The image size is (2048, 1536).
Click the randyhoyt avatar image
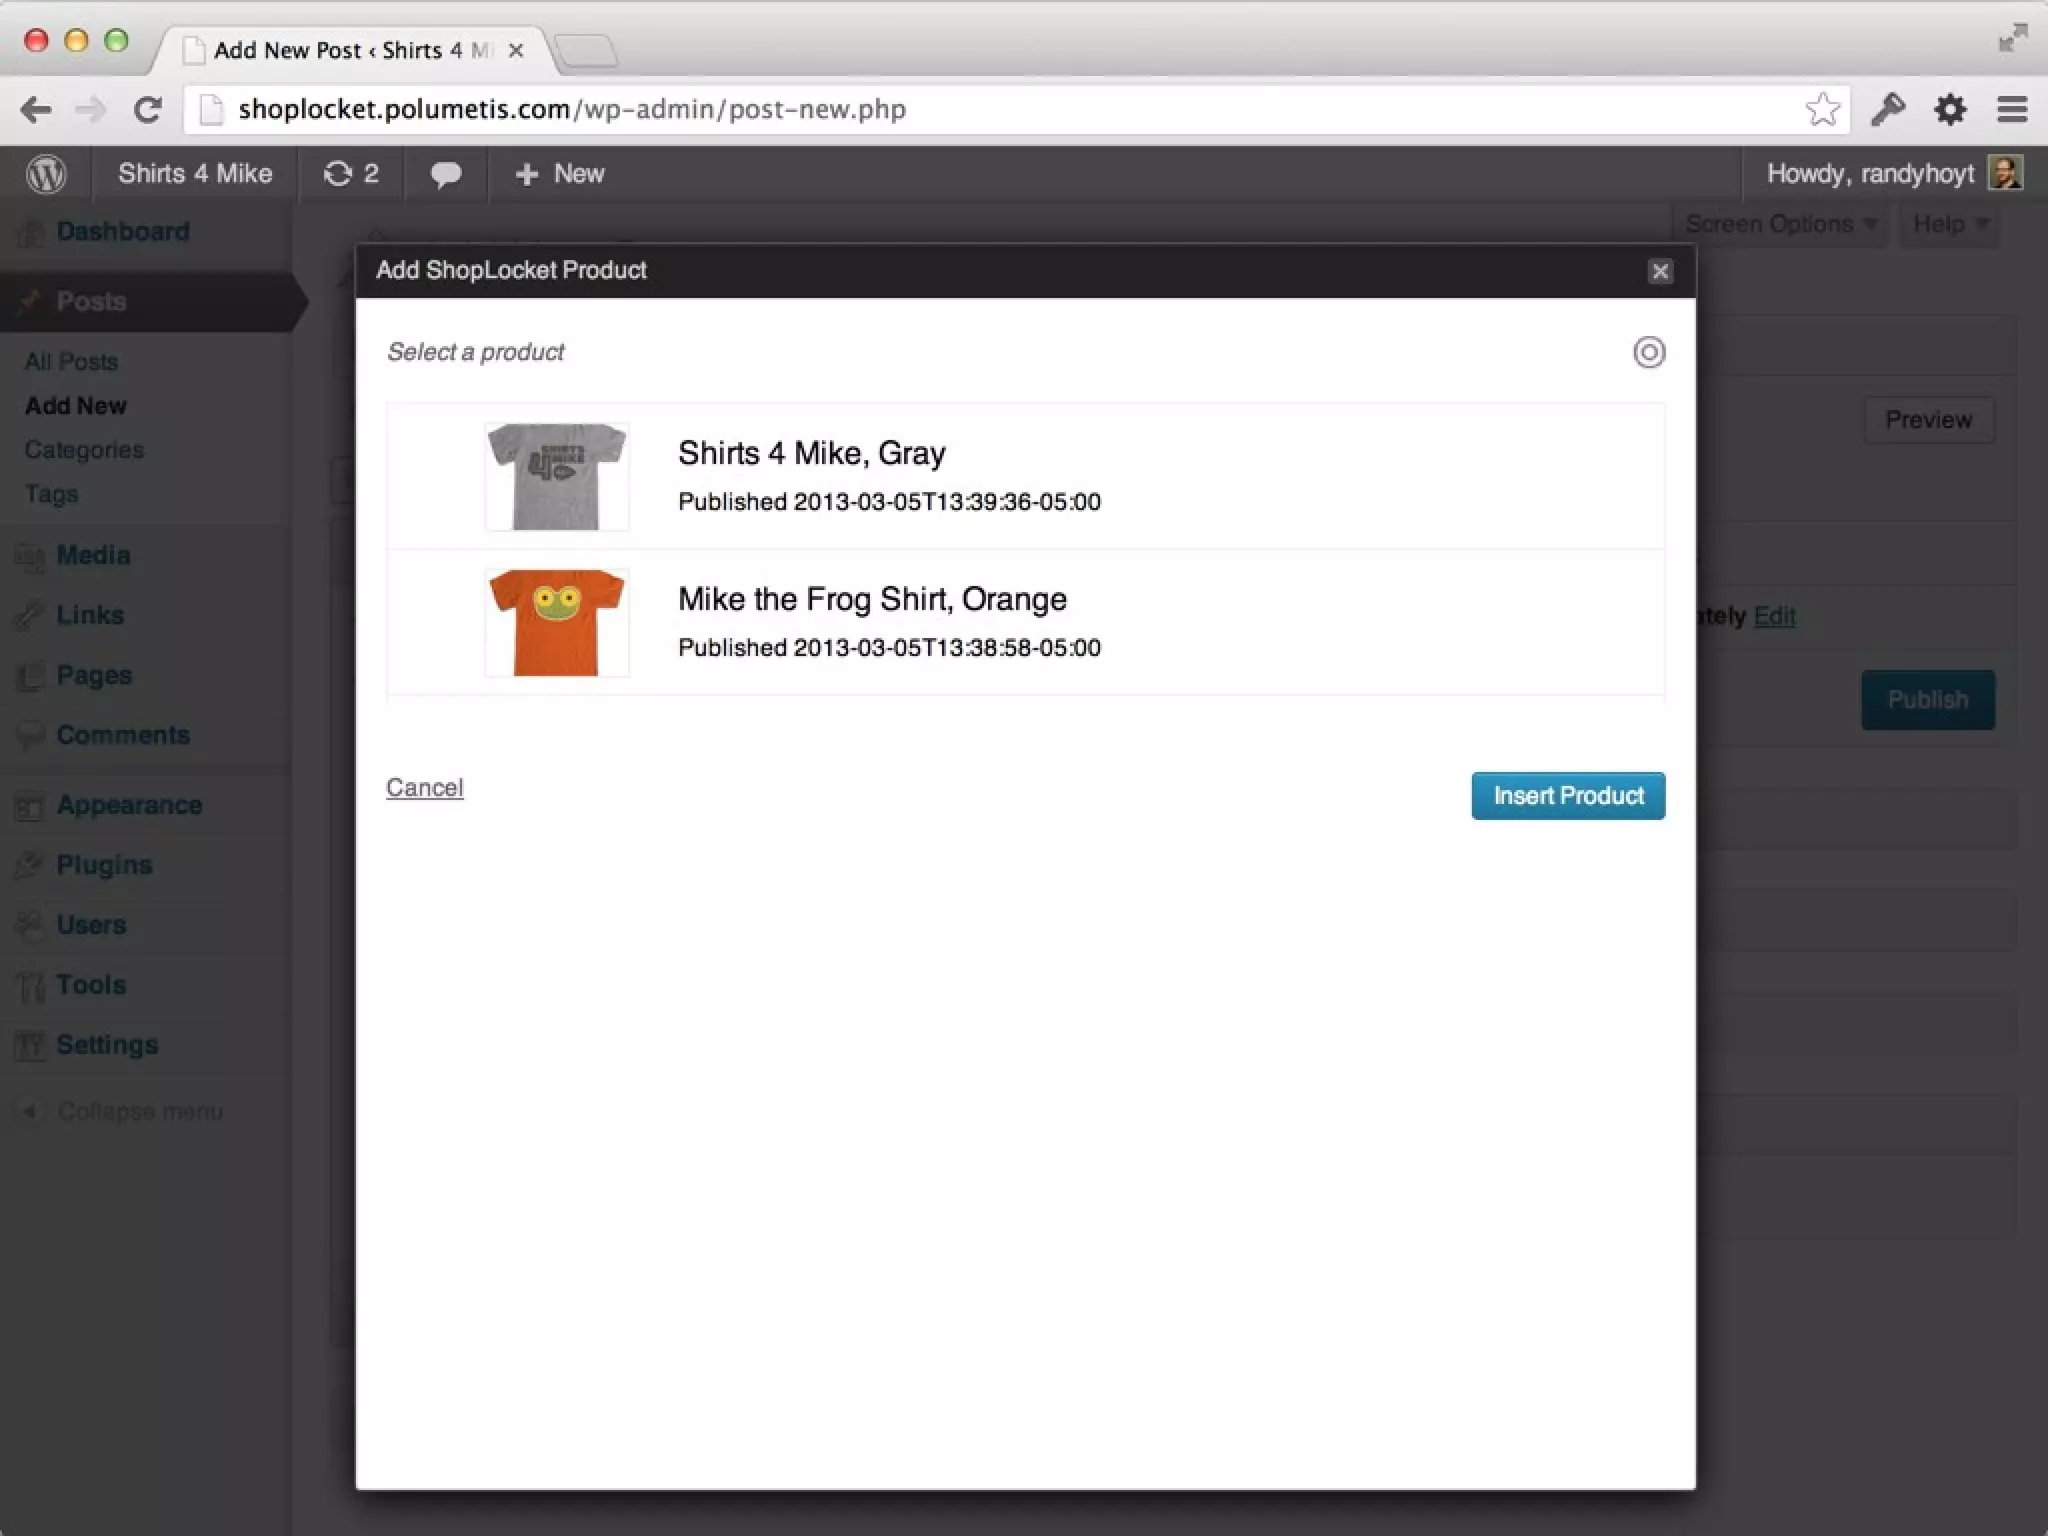click(x=2005, y=173)
